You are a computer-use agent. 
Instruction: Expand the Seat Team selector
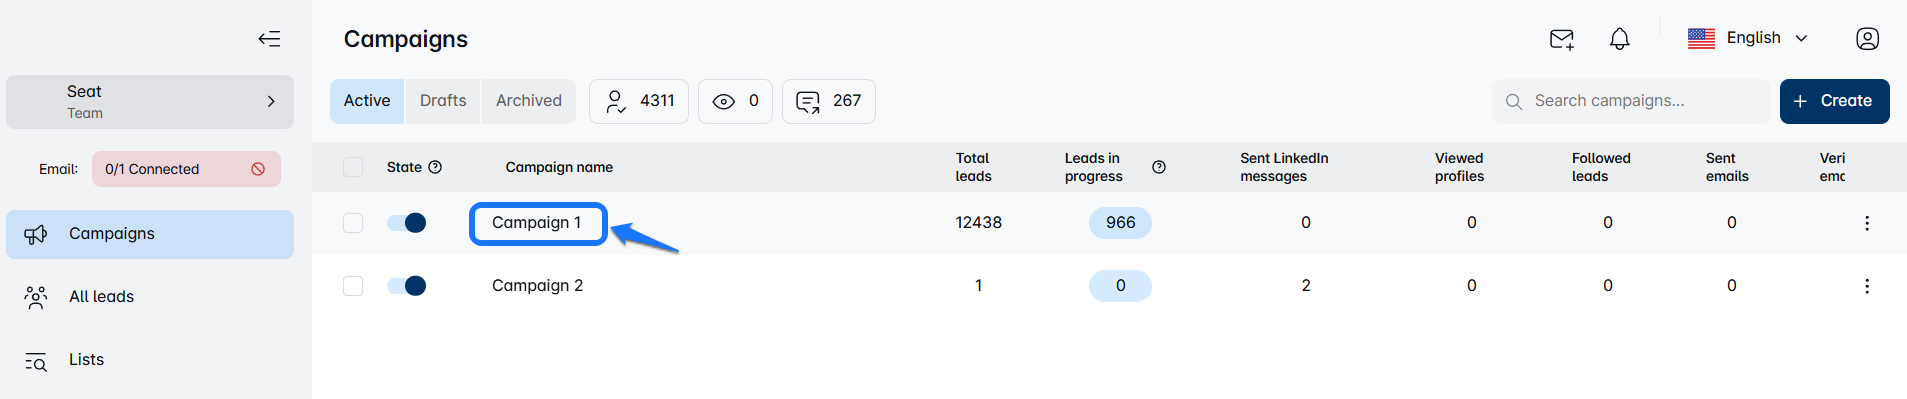click(x=150, y=102)
